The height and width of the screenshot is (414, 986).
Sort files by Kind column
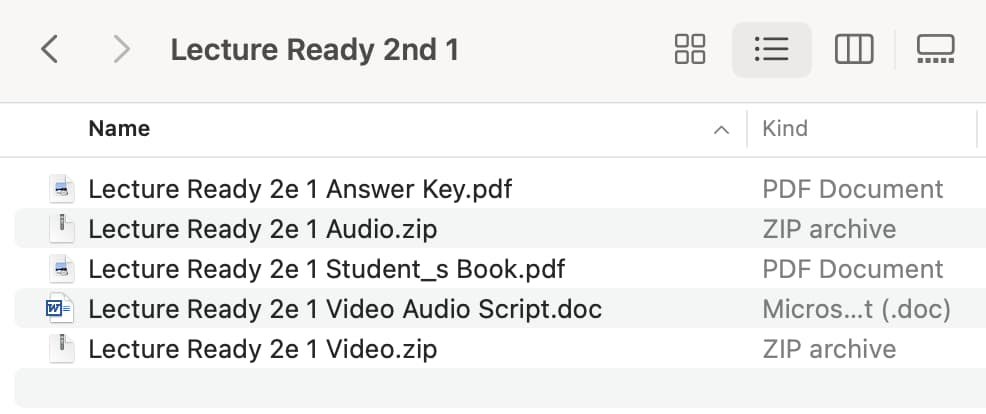[785, 128]
